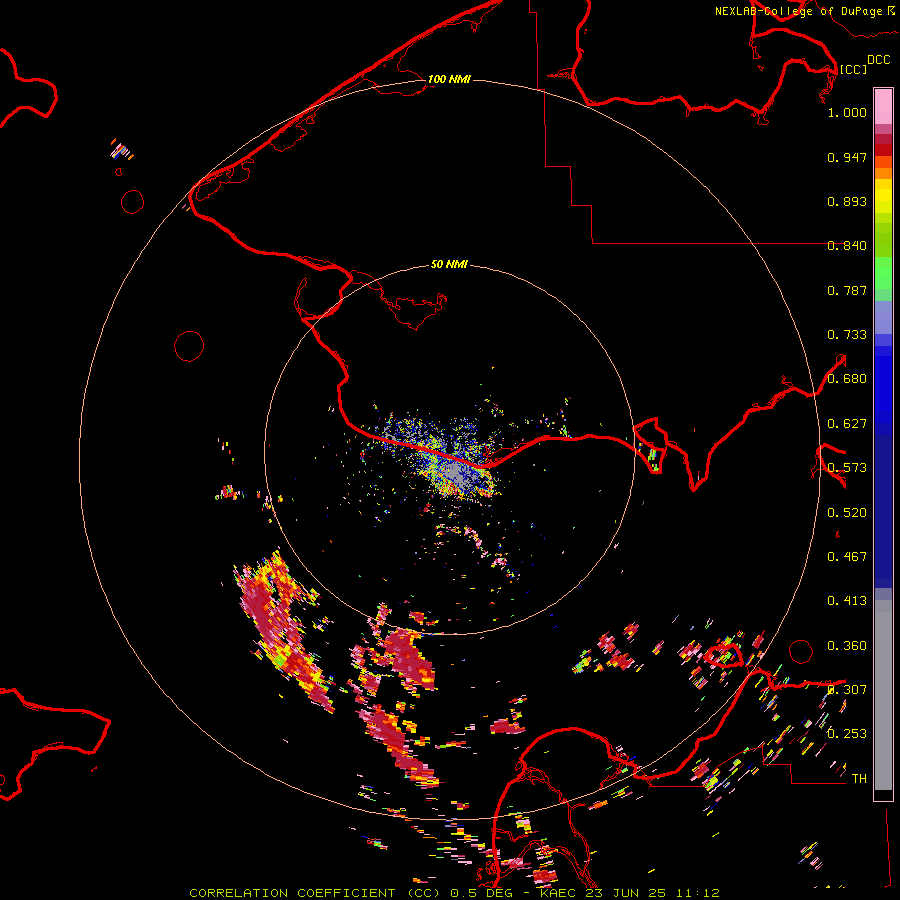Click the 0.413 scale value

coord(847,601)
